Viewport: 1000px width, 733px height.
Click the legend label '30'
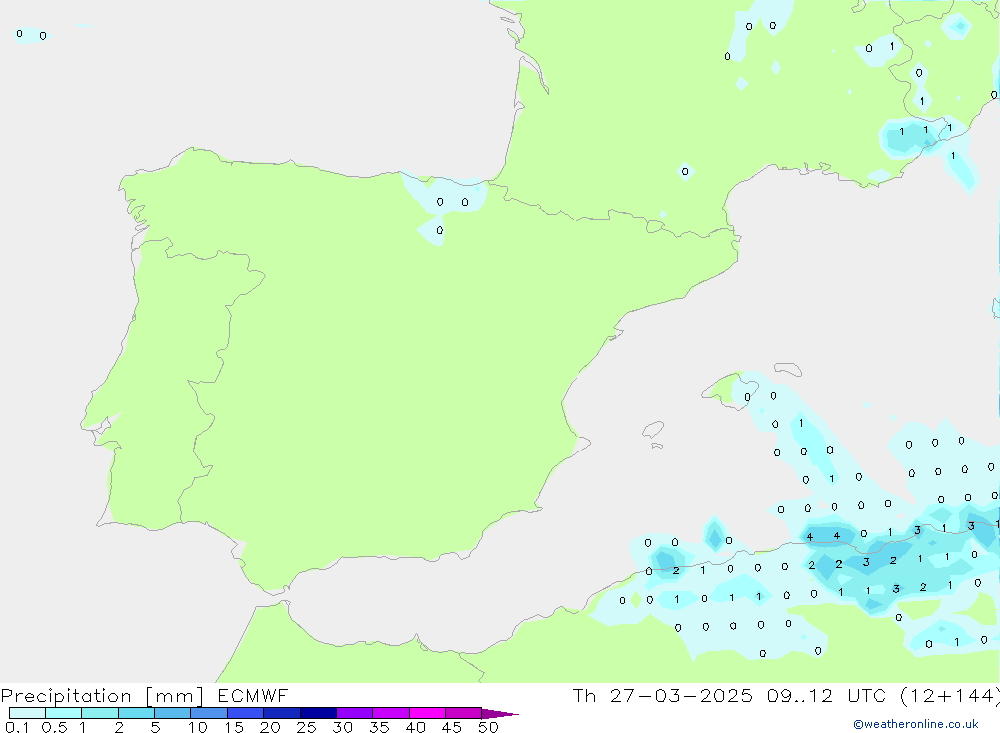coord(342,727)
